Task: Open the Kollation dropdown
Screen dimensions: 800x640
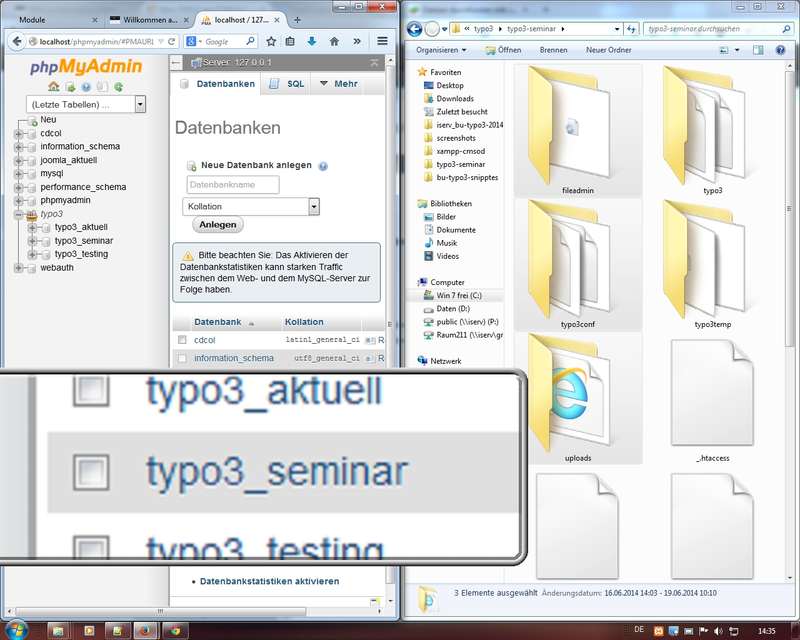Action: coord(314,207)
